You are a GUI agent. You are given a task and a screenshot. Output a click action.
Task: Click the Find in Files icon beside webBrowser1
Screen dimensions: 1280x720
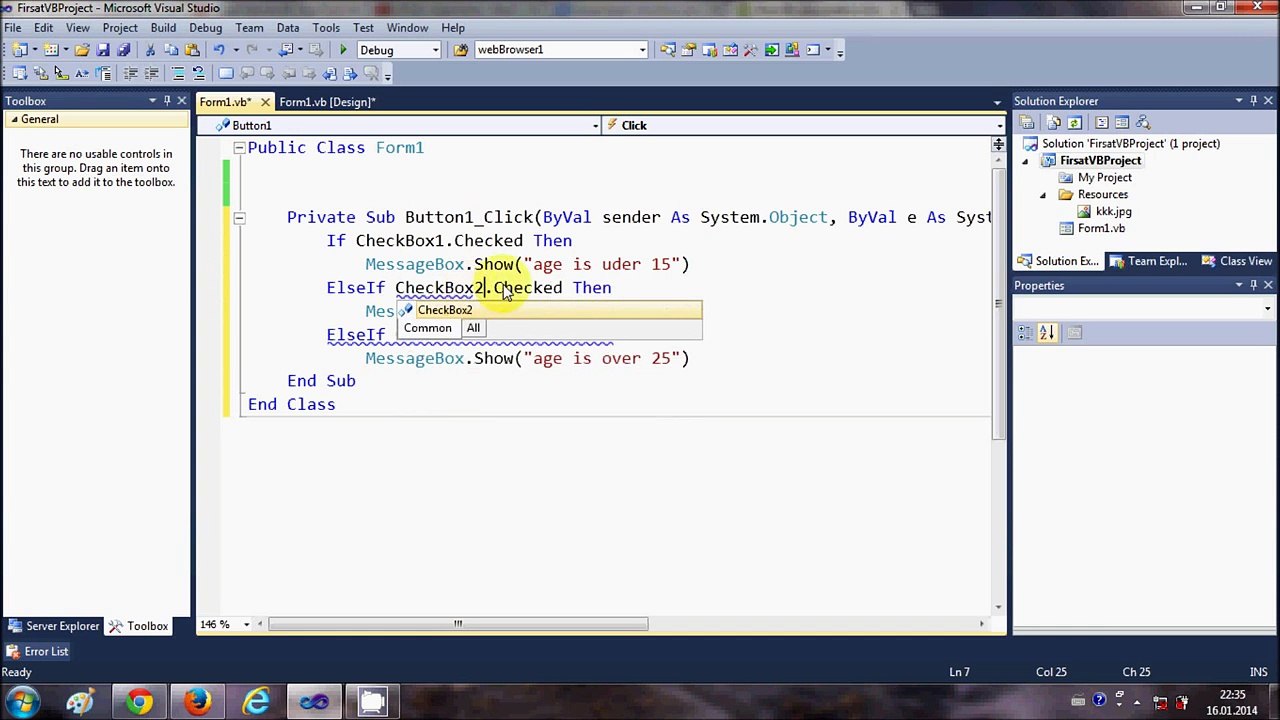click(461, 50)
